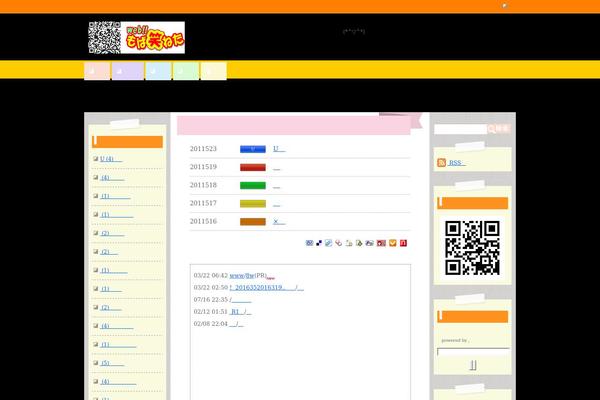Open the article link on the 2011517 row
The width and height of the screenshot is (600, 400).
(277, 204)
